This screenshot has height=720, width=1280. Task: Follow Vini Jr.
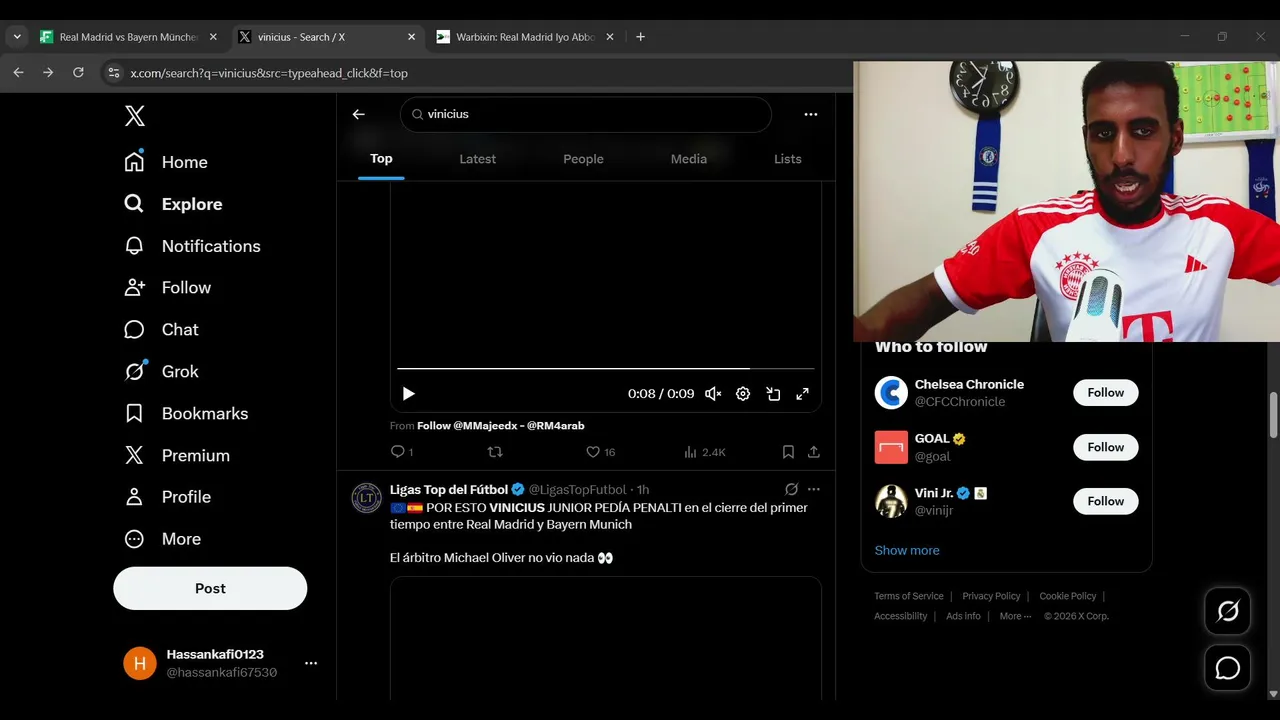pos(1106,501)
